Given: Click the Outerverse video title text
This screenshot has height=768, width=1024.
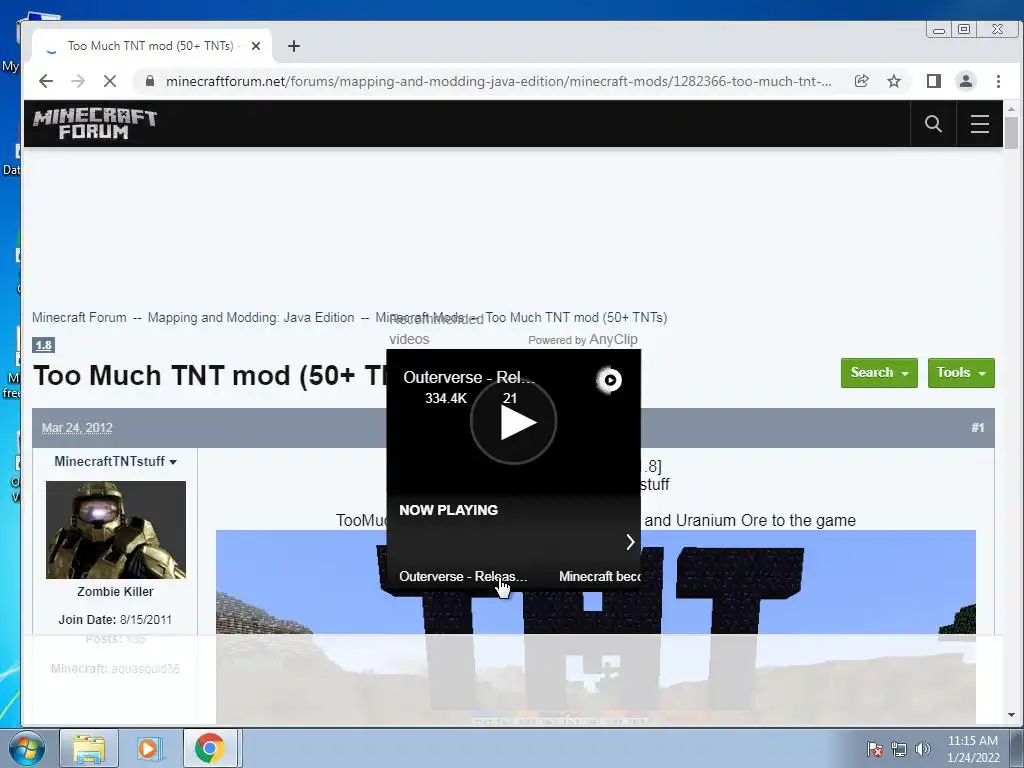Looking at the screenshot, I should (x=469, y=377).
